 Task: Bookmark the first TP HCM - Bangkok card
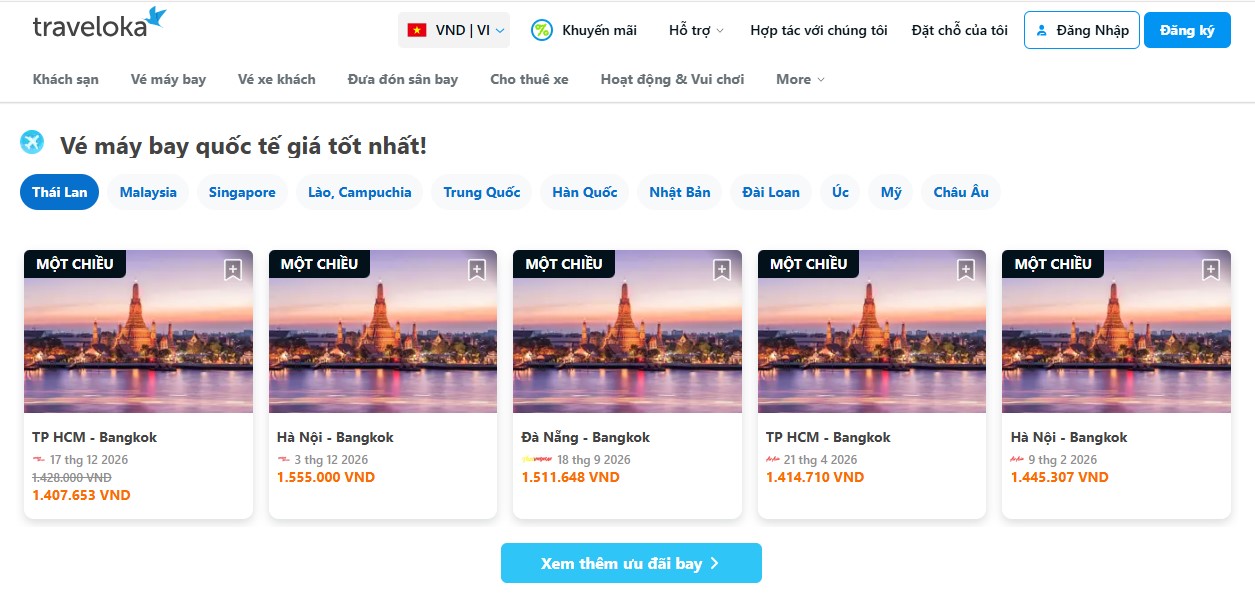(233, 270)
